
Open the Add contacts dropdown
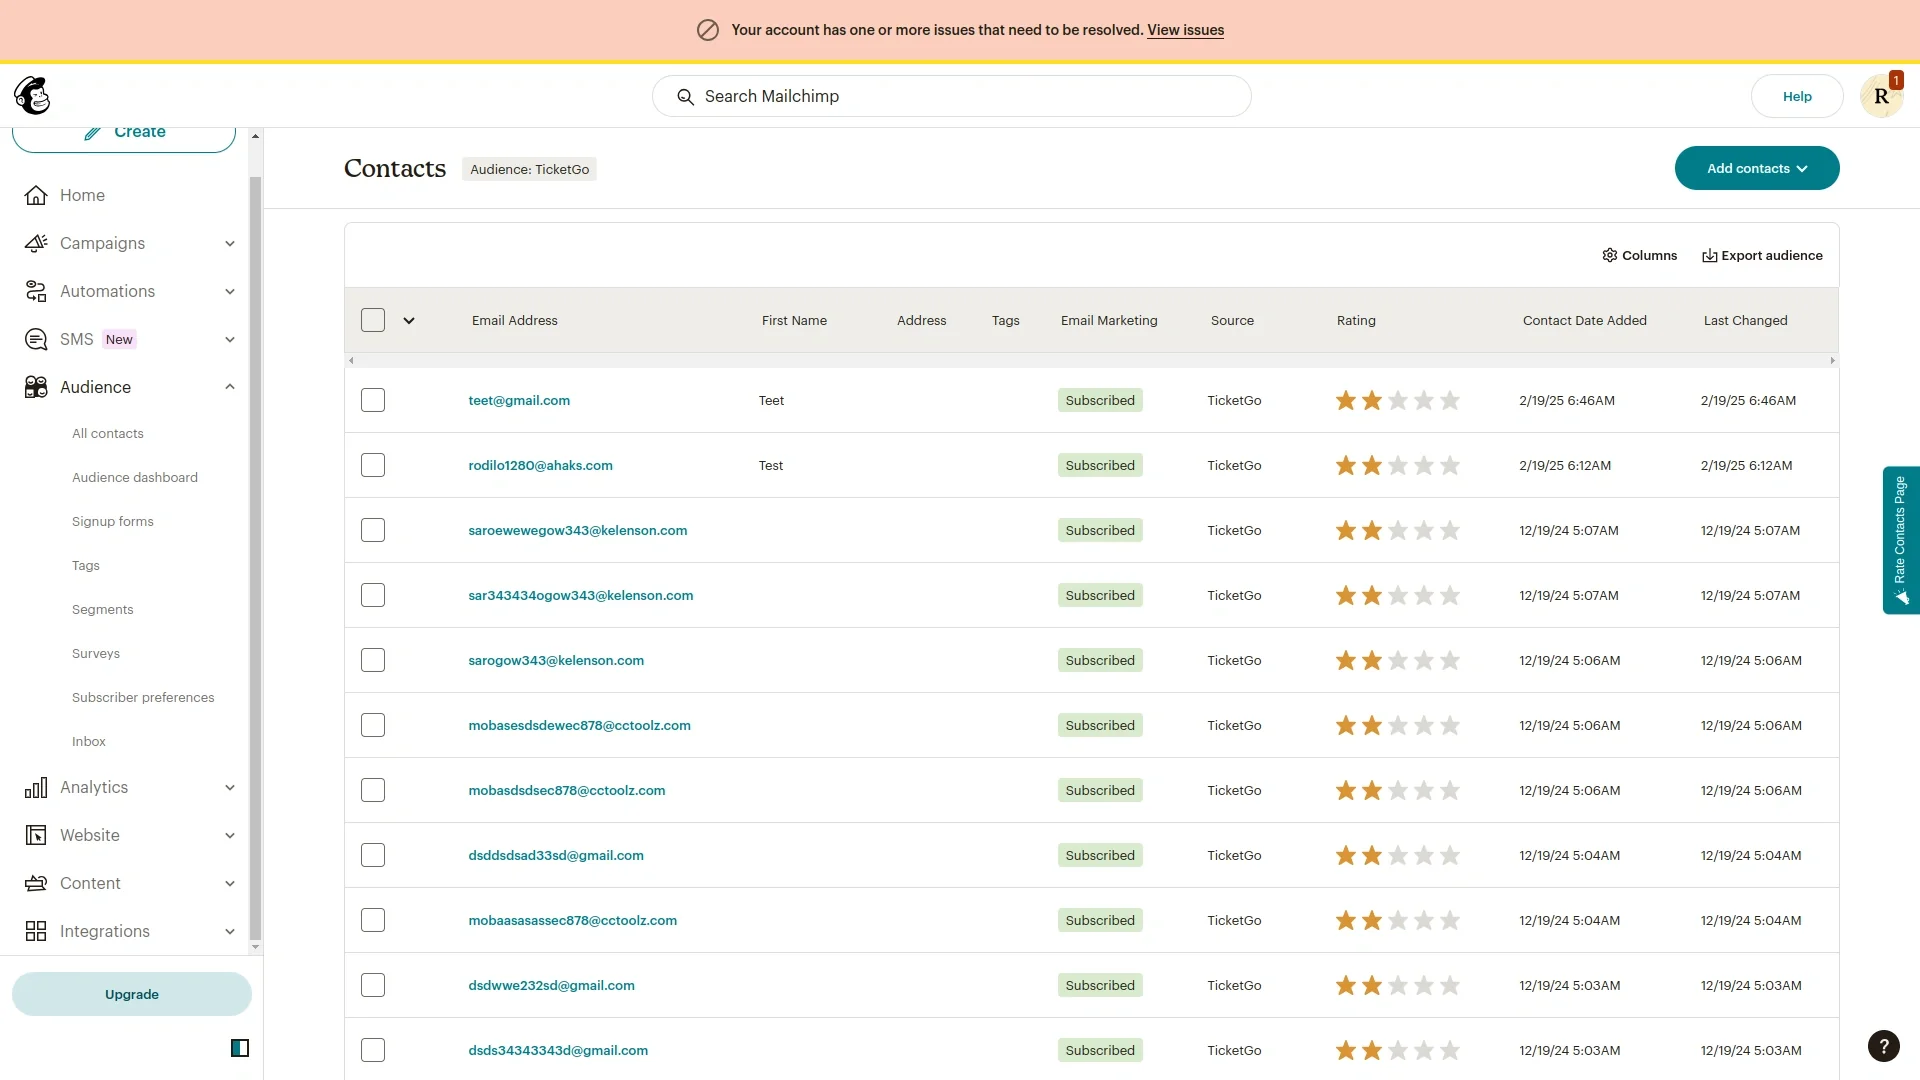[x=1757, y=168]
